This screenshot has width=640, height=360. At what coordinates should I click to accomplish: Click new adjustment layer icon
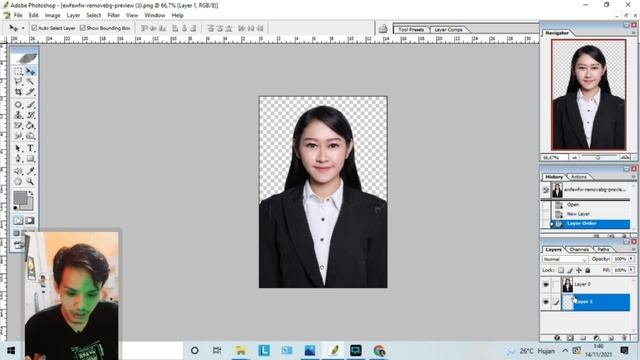[597, 338]
